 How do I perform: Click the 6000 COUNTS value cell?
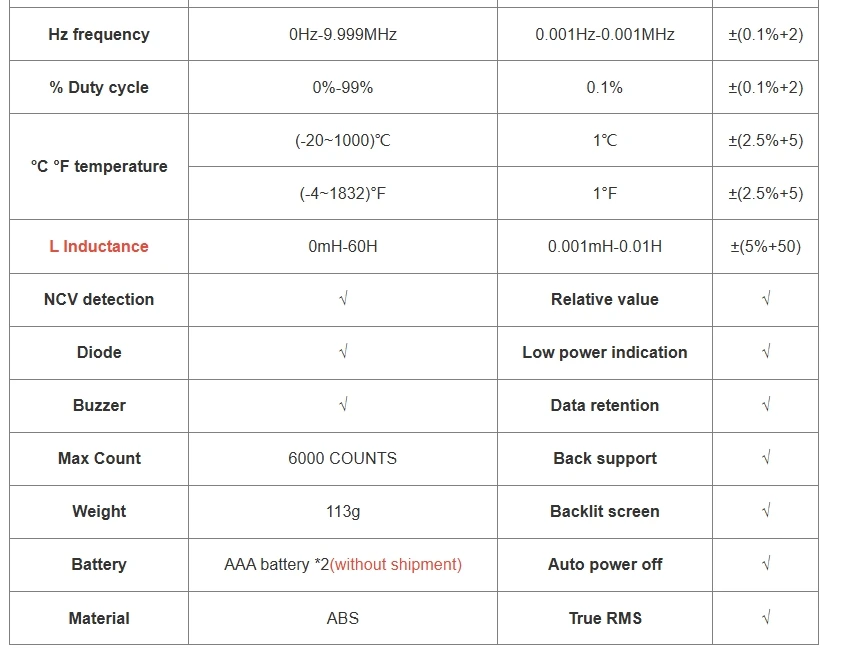point(343,458)
